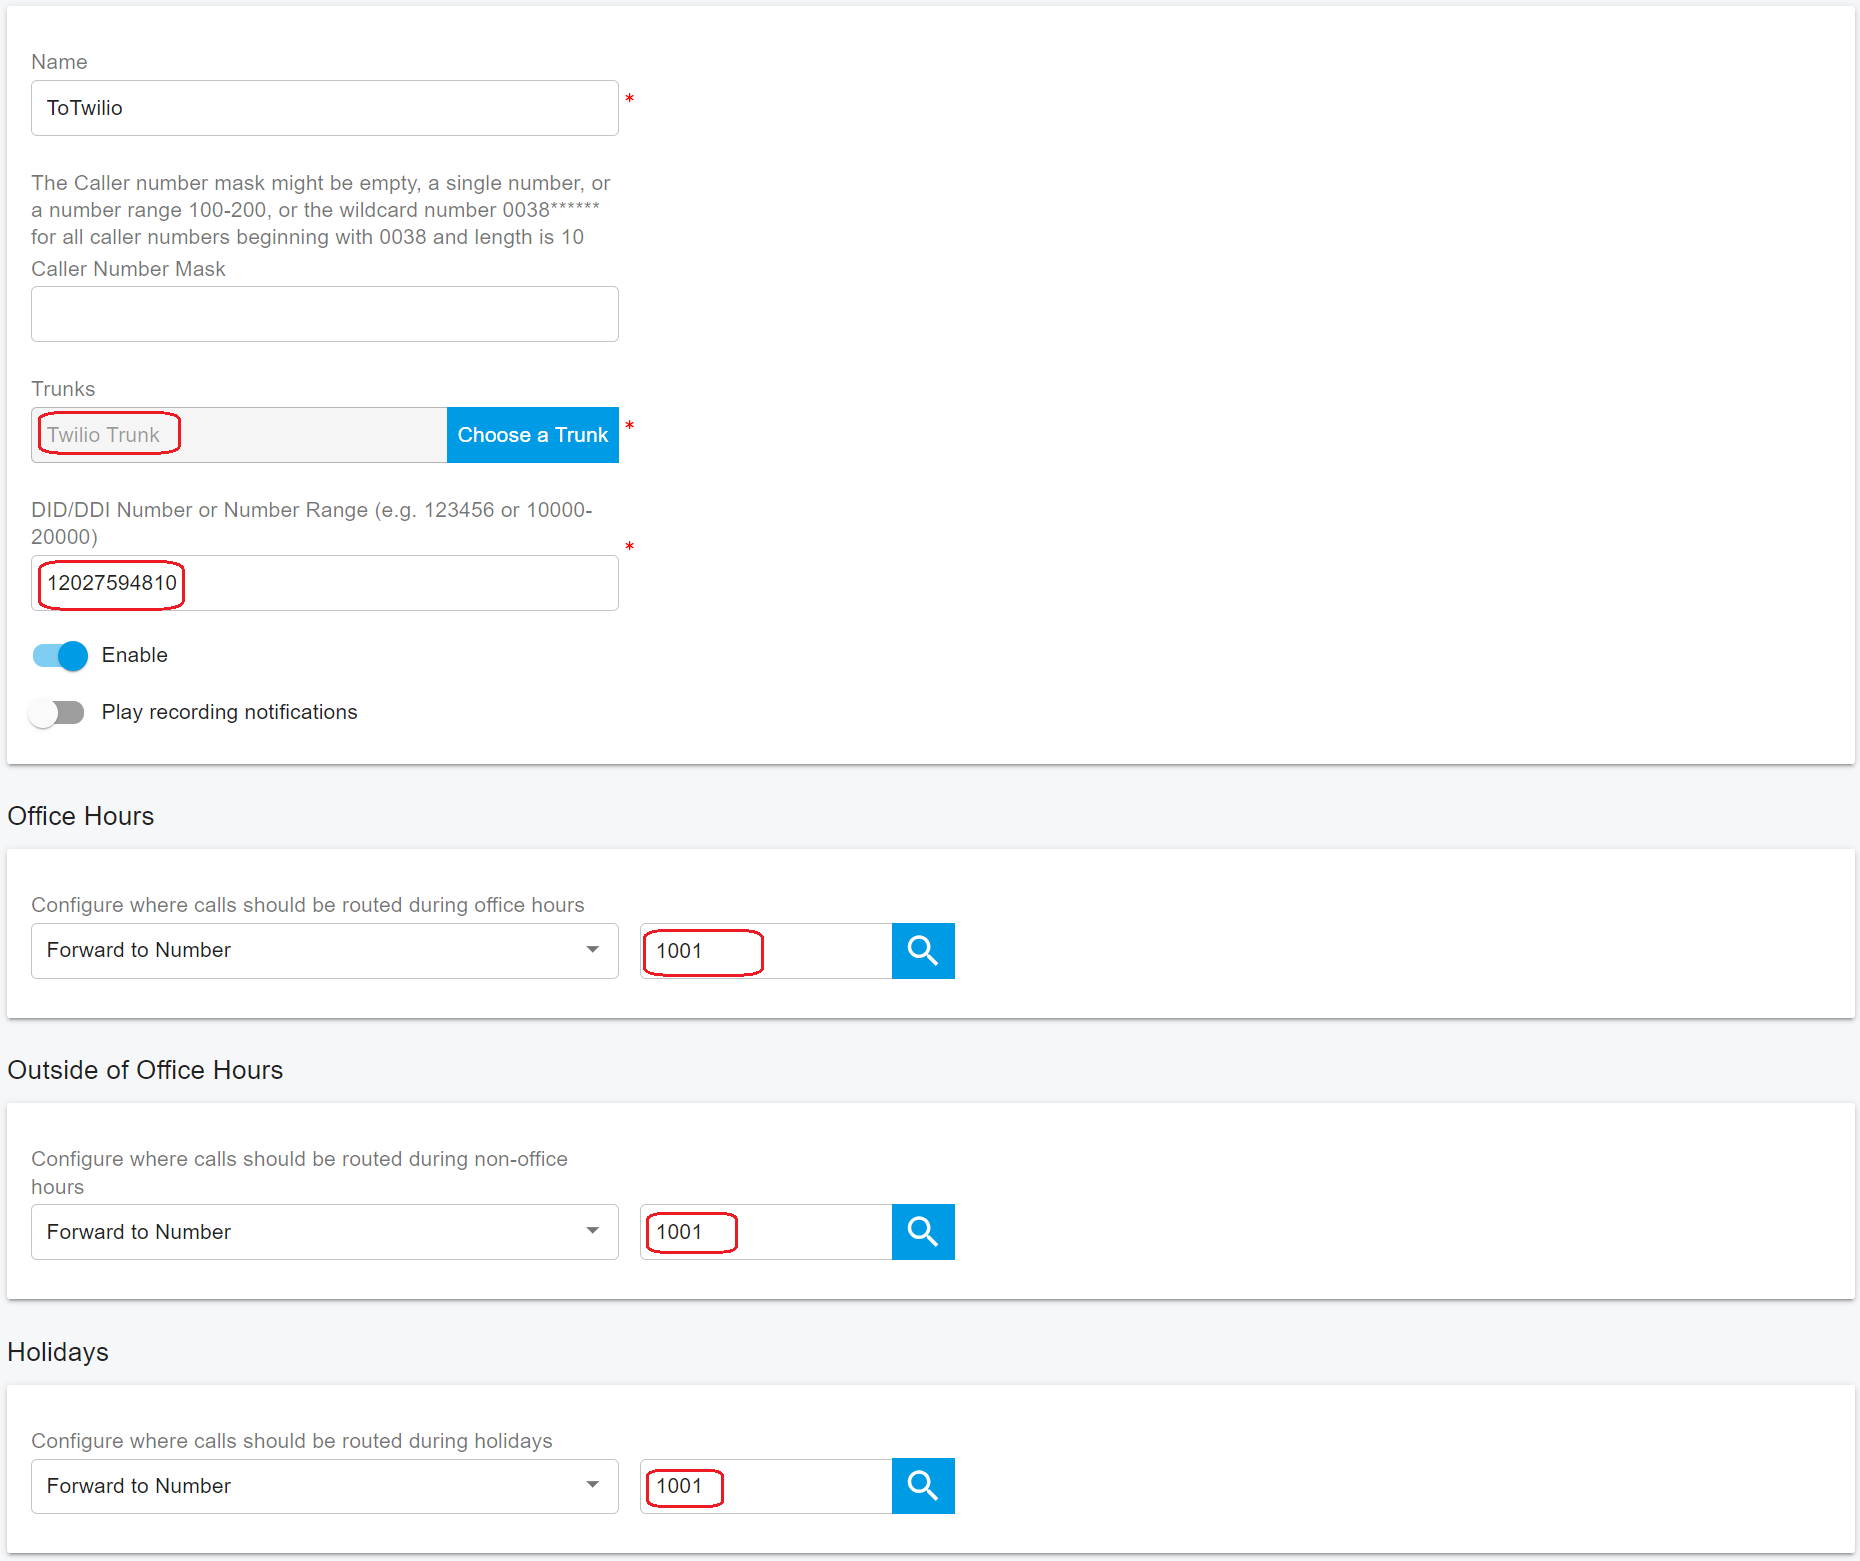Image resolution: width=1860 pixels, height=1561 pixels.
Task: Click the Office Hours search magnifier icon
Action: pos(922,951)
